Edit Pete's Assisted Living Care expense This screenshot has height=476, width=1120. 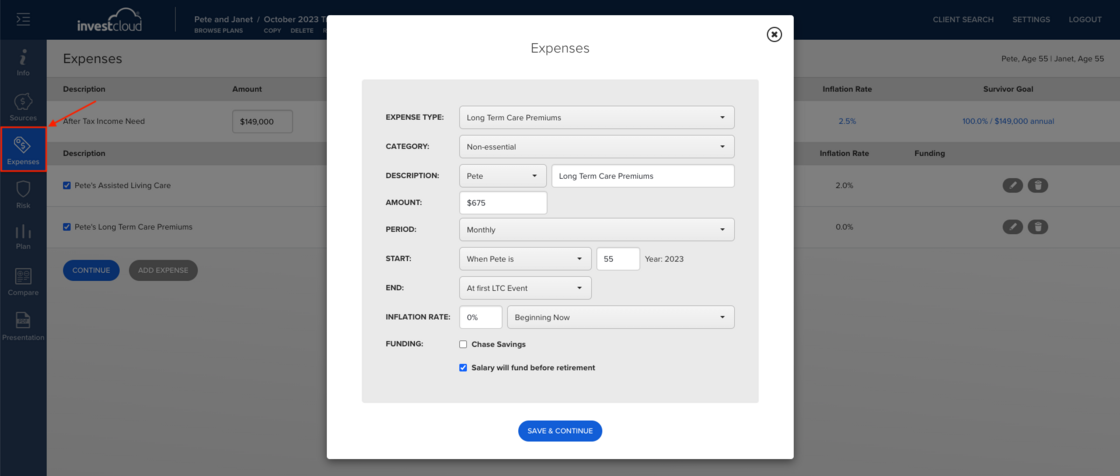click(x=1012, y=185)
